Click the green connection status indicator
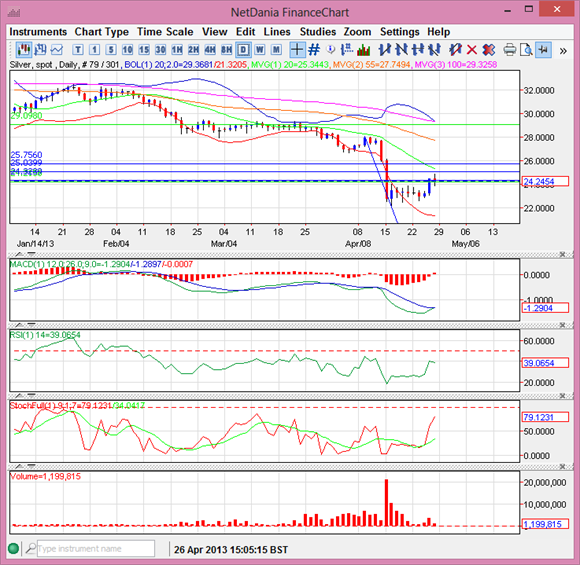 14,549
